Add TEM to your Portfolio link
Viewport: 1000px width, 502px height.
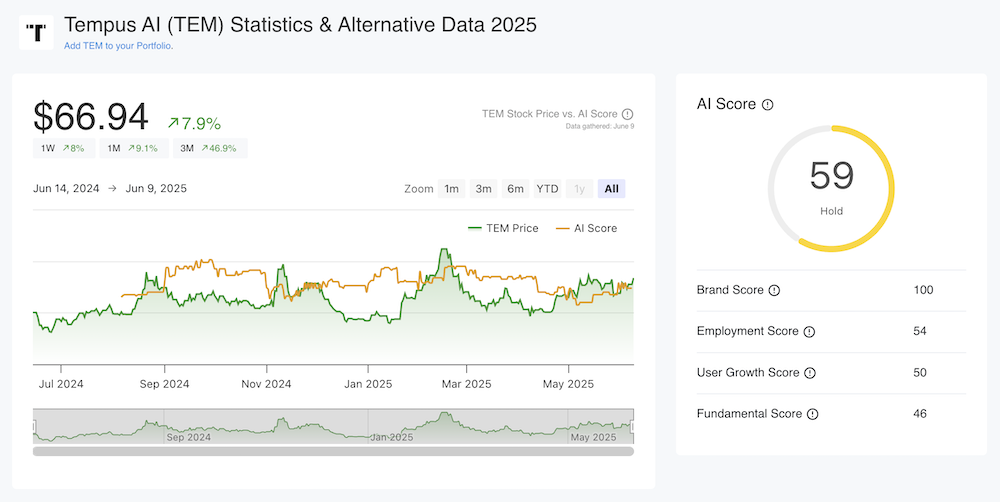(x=119, y=46)
